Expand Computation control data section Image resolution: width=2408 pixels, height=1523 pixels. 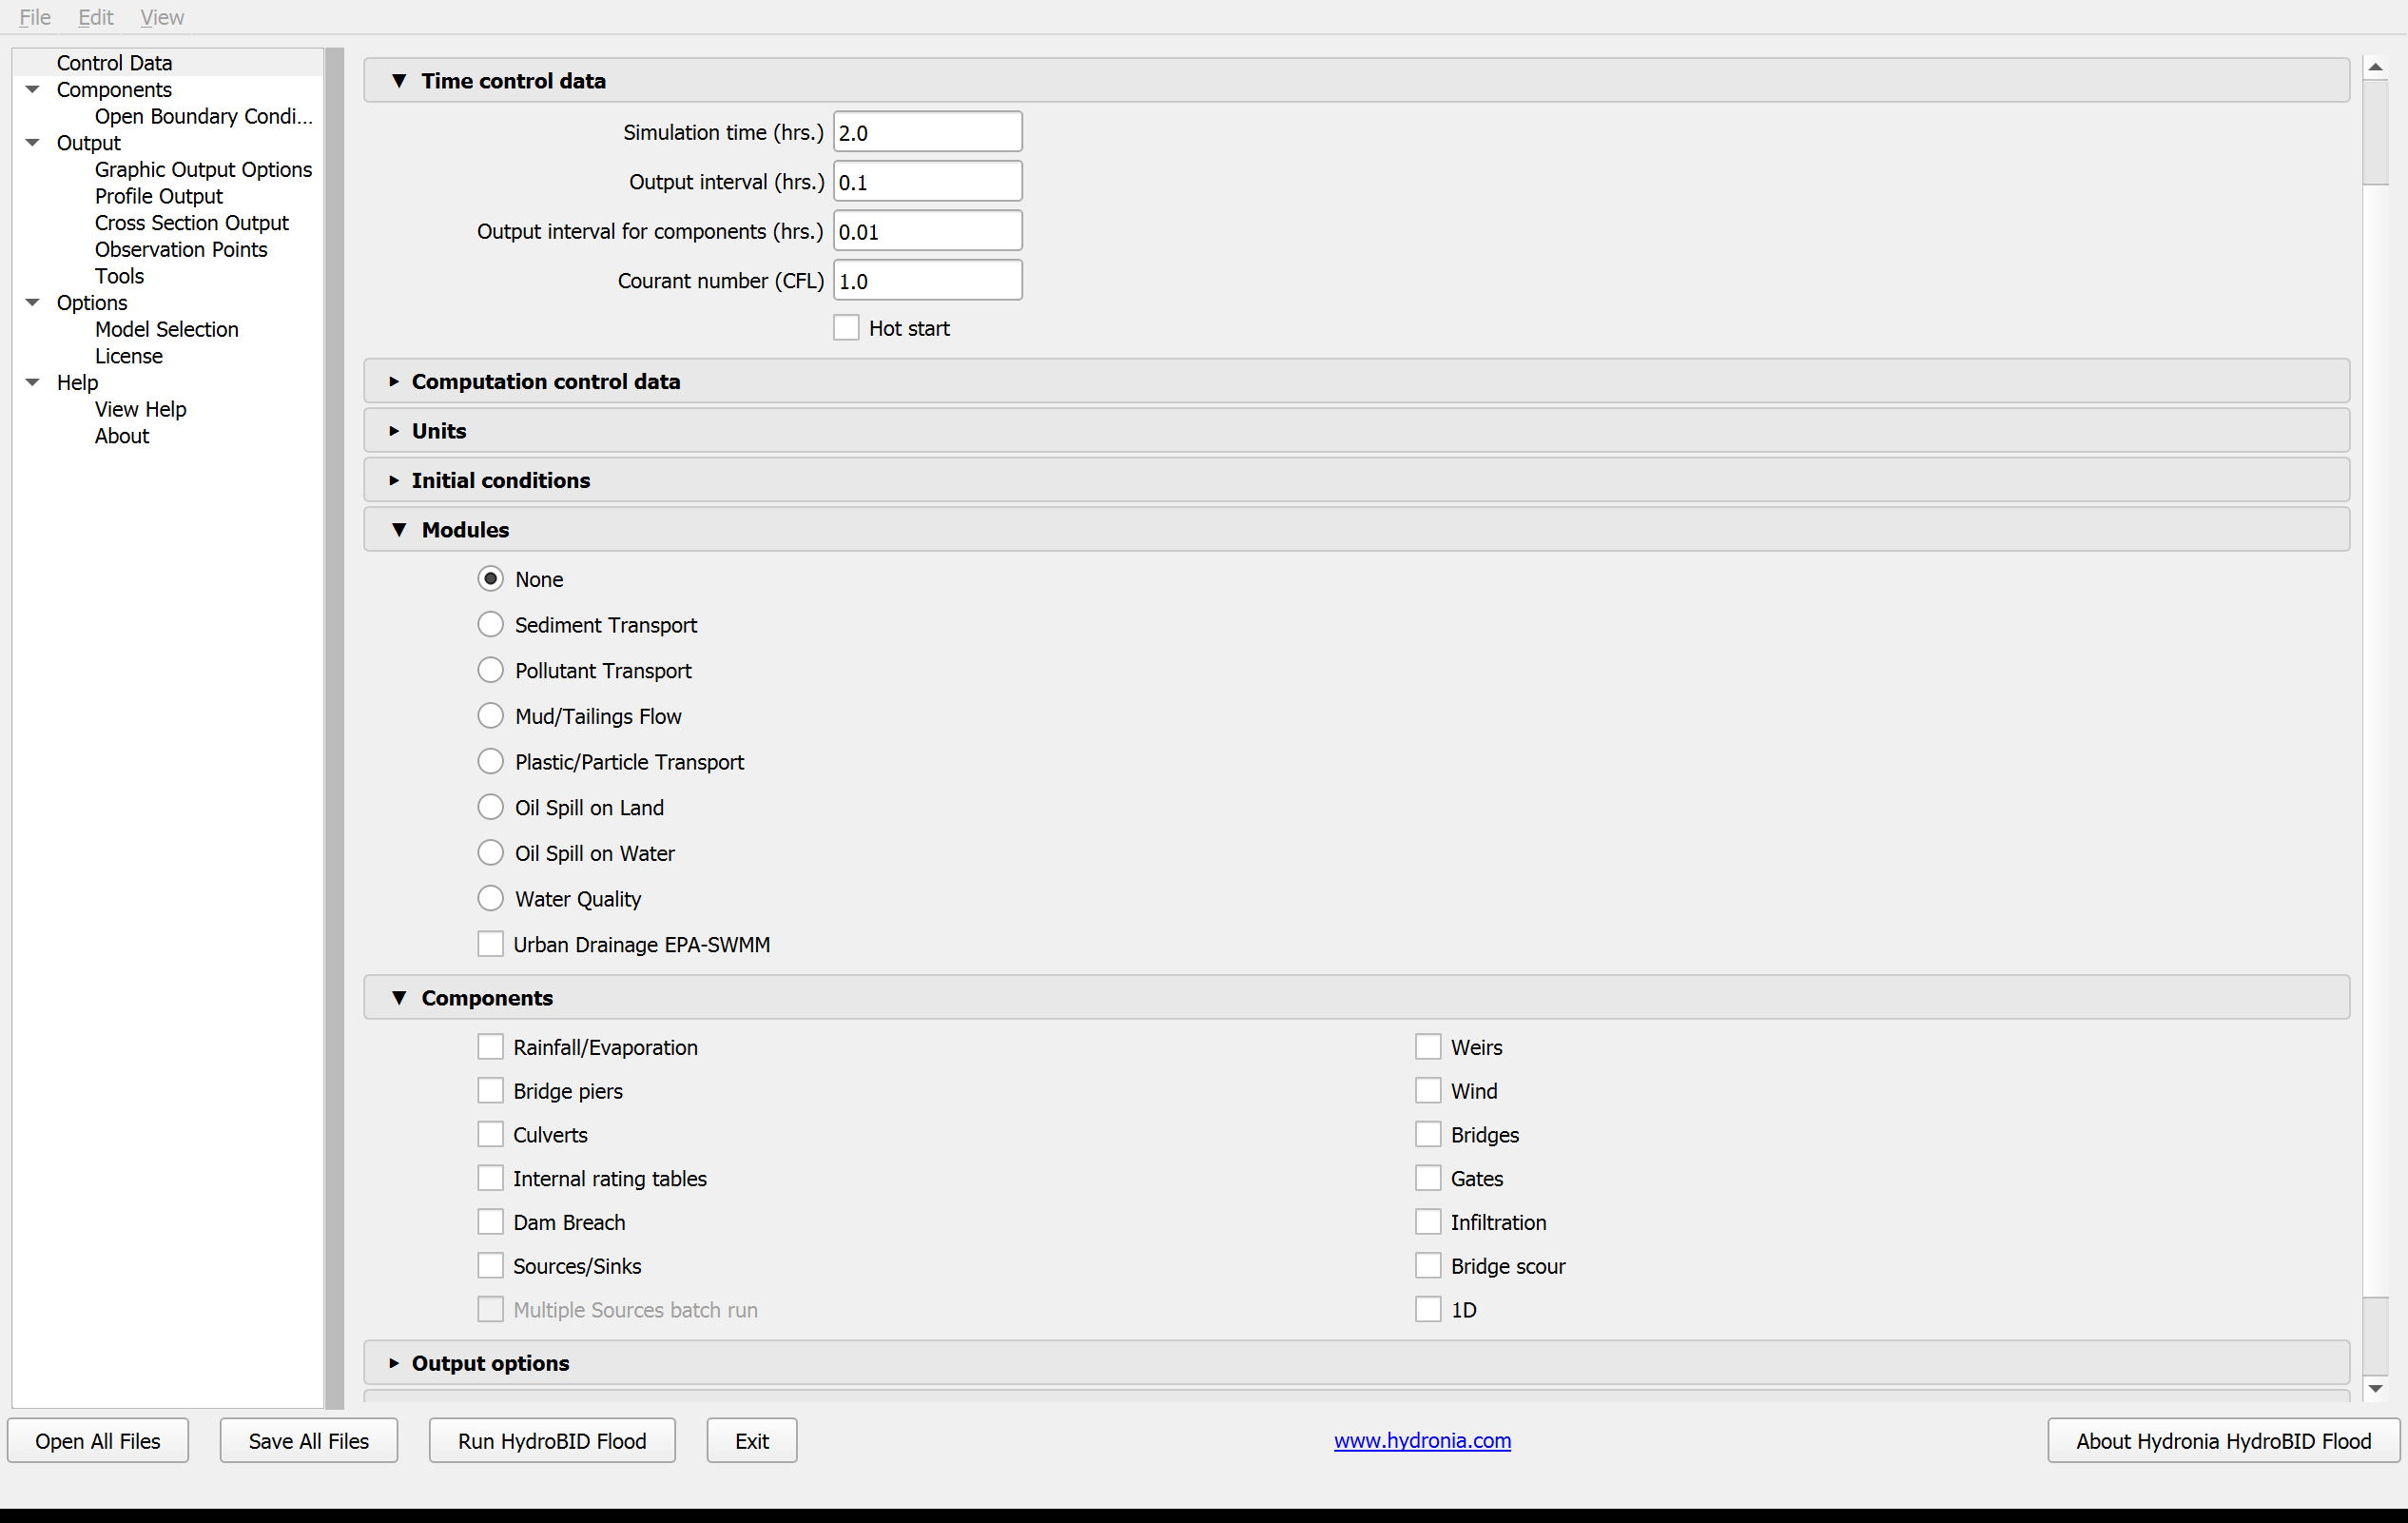pyautogui.click(x=1356, y=381)
